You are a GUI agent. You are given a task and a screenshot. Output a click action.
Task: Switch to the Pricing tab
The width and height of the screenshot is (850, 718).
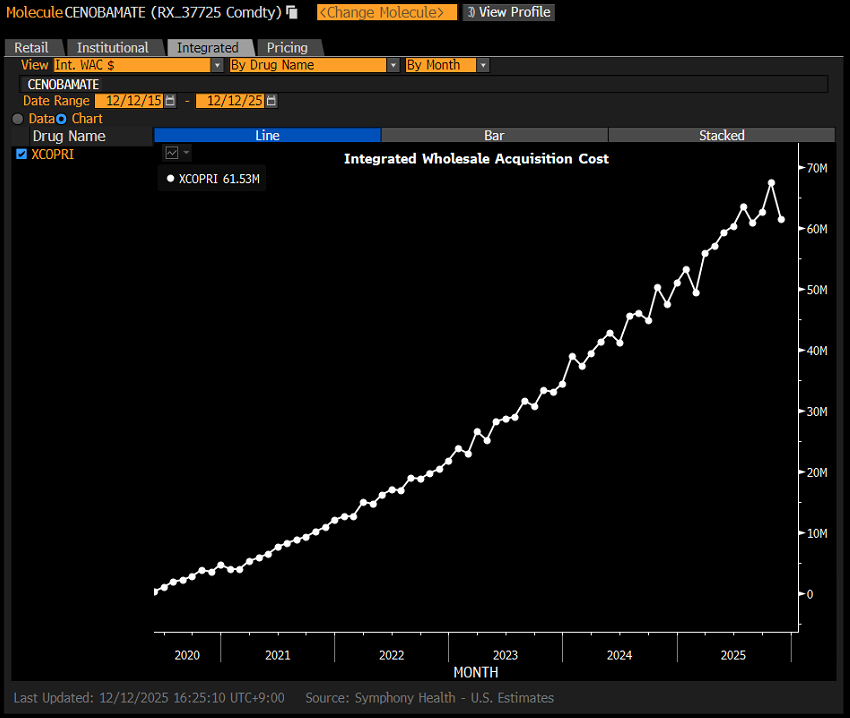coord(287,48)
